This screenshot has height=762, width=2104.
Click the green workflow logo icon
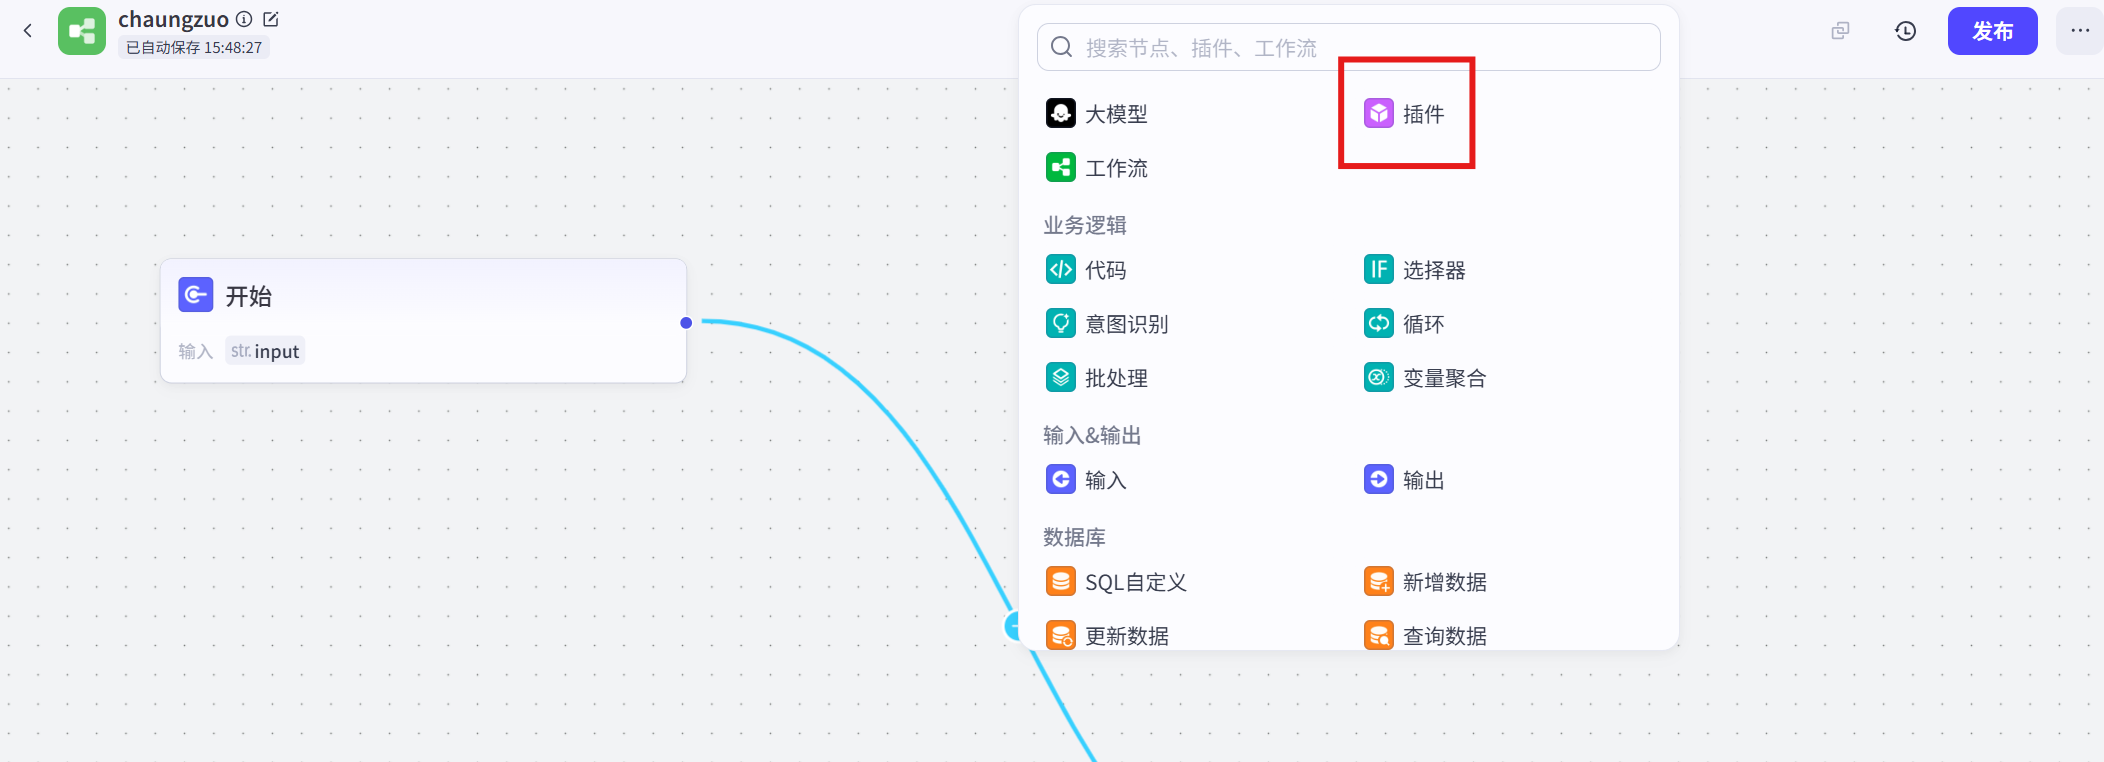[82, 31]
